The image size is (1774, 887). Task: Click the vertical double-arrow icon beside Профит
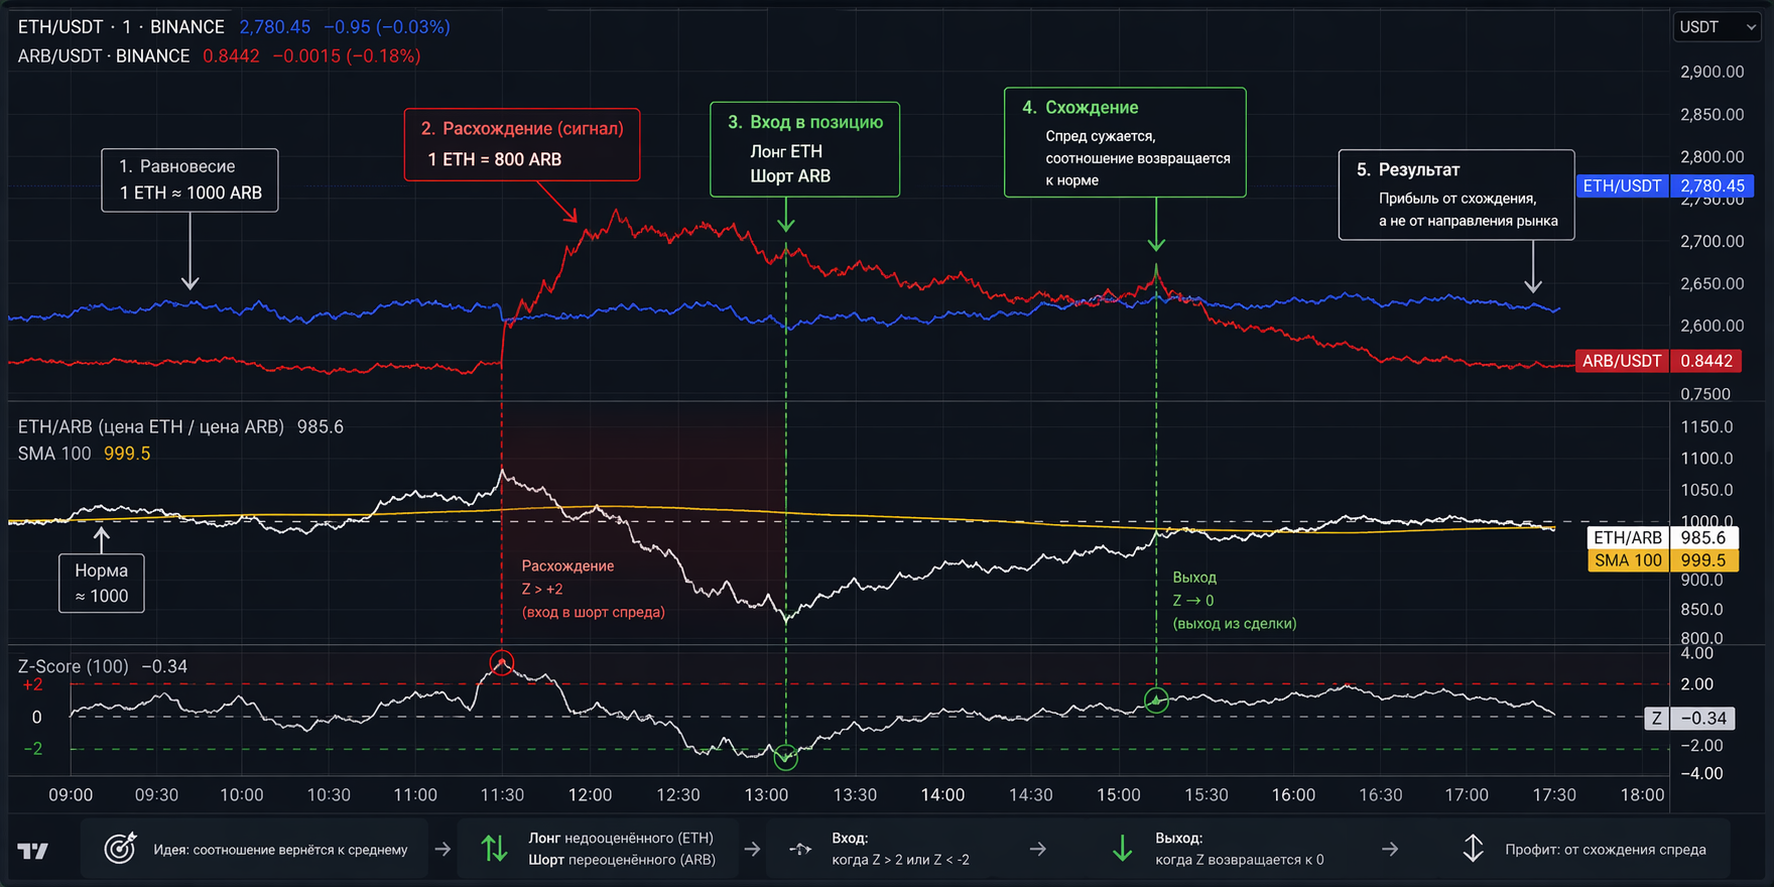pos(1473,849)
